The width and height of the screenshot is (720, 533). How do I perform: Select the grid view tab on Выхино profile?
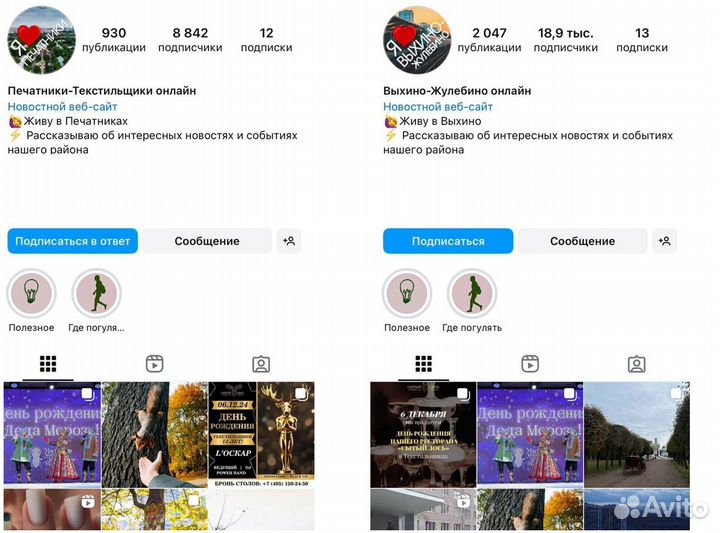[423, 364]
